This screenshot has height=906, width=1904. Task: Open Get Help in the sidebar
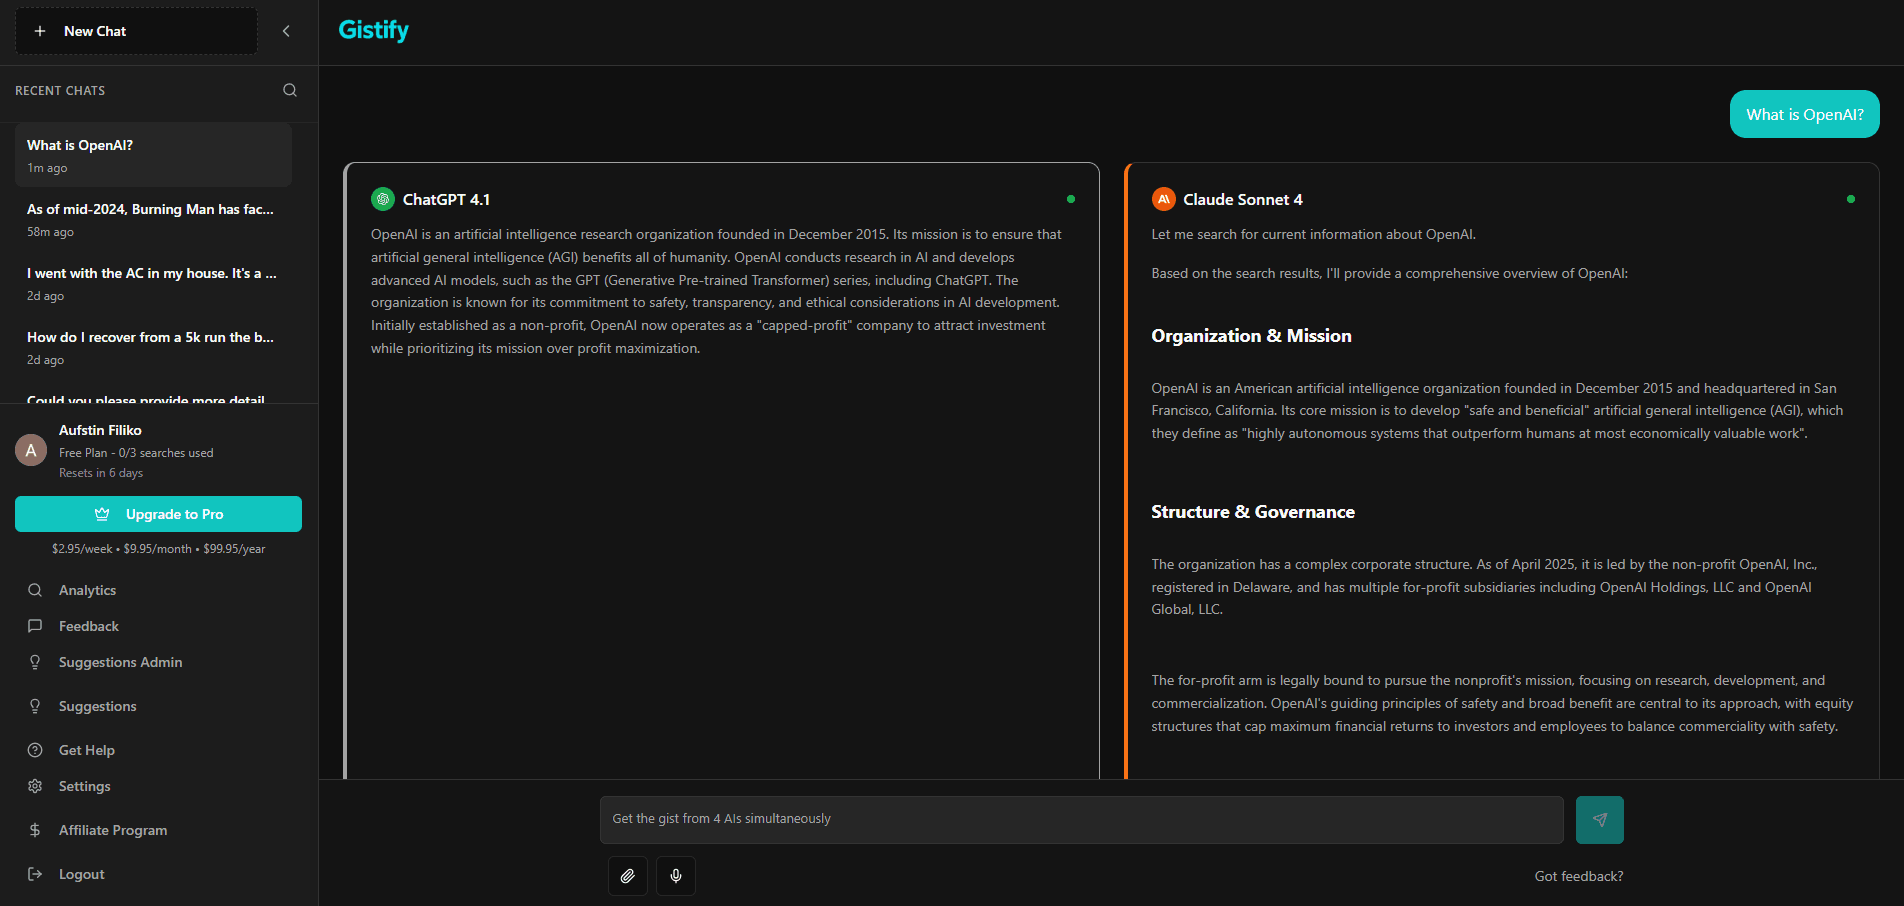(x=85, y=750)
